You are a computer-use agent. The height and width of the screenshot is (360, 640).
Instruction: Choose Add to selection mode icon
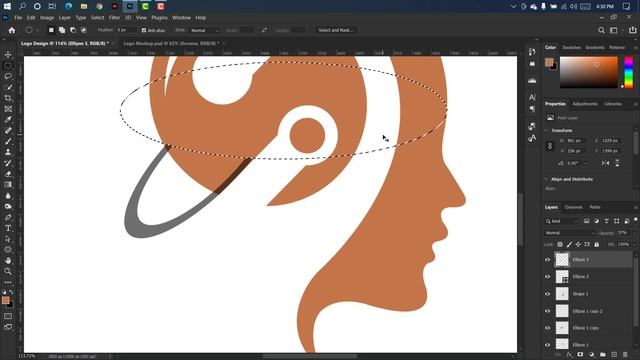pyautogui.click(x=62, y=30)
